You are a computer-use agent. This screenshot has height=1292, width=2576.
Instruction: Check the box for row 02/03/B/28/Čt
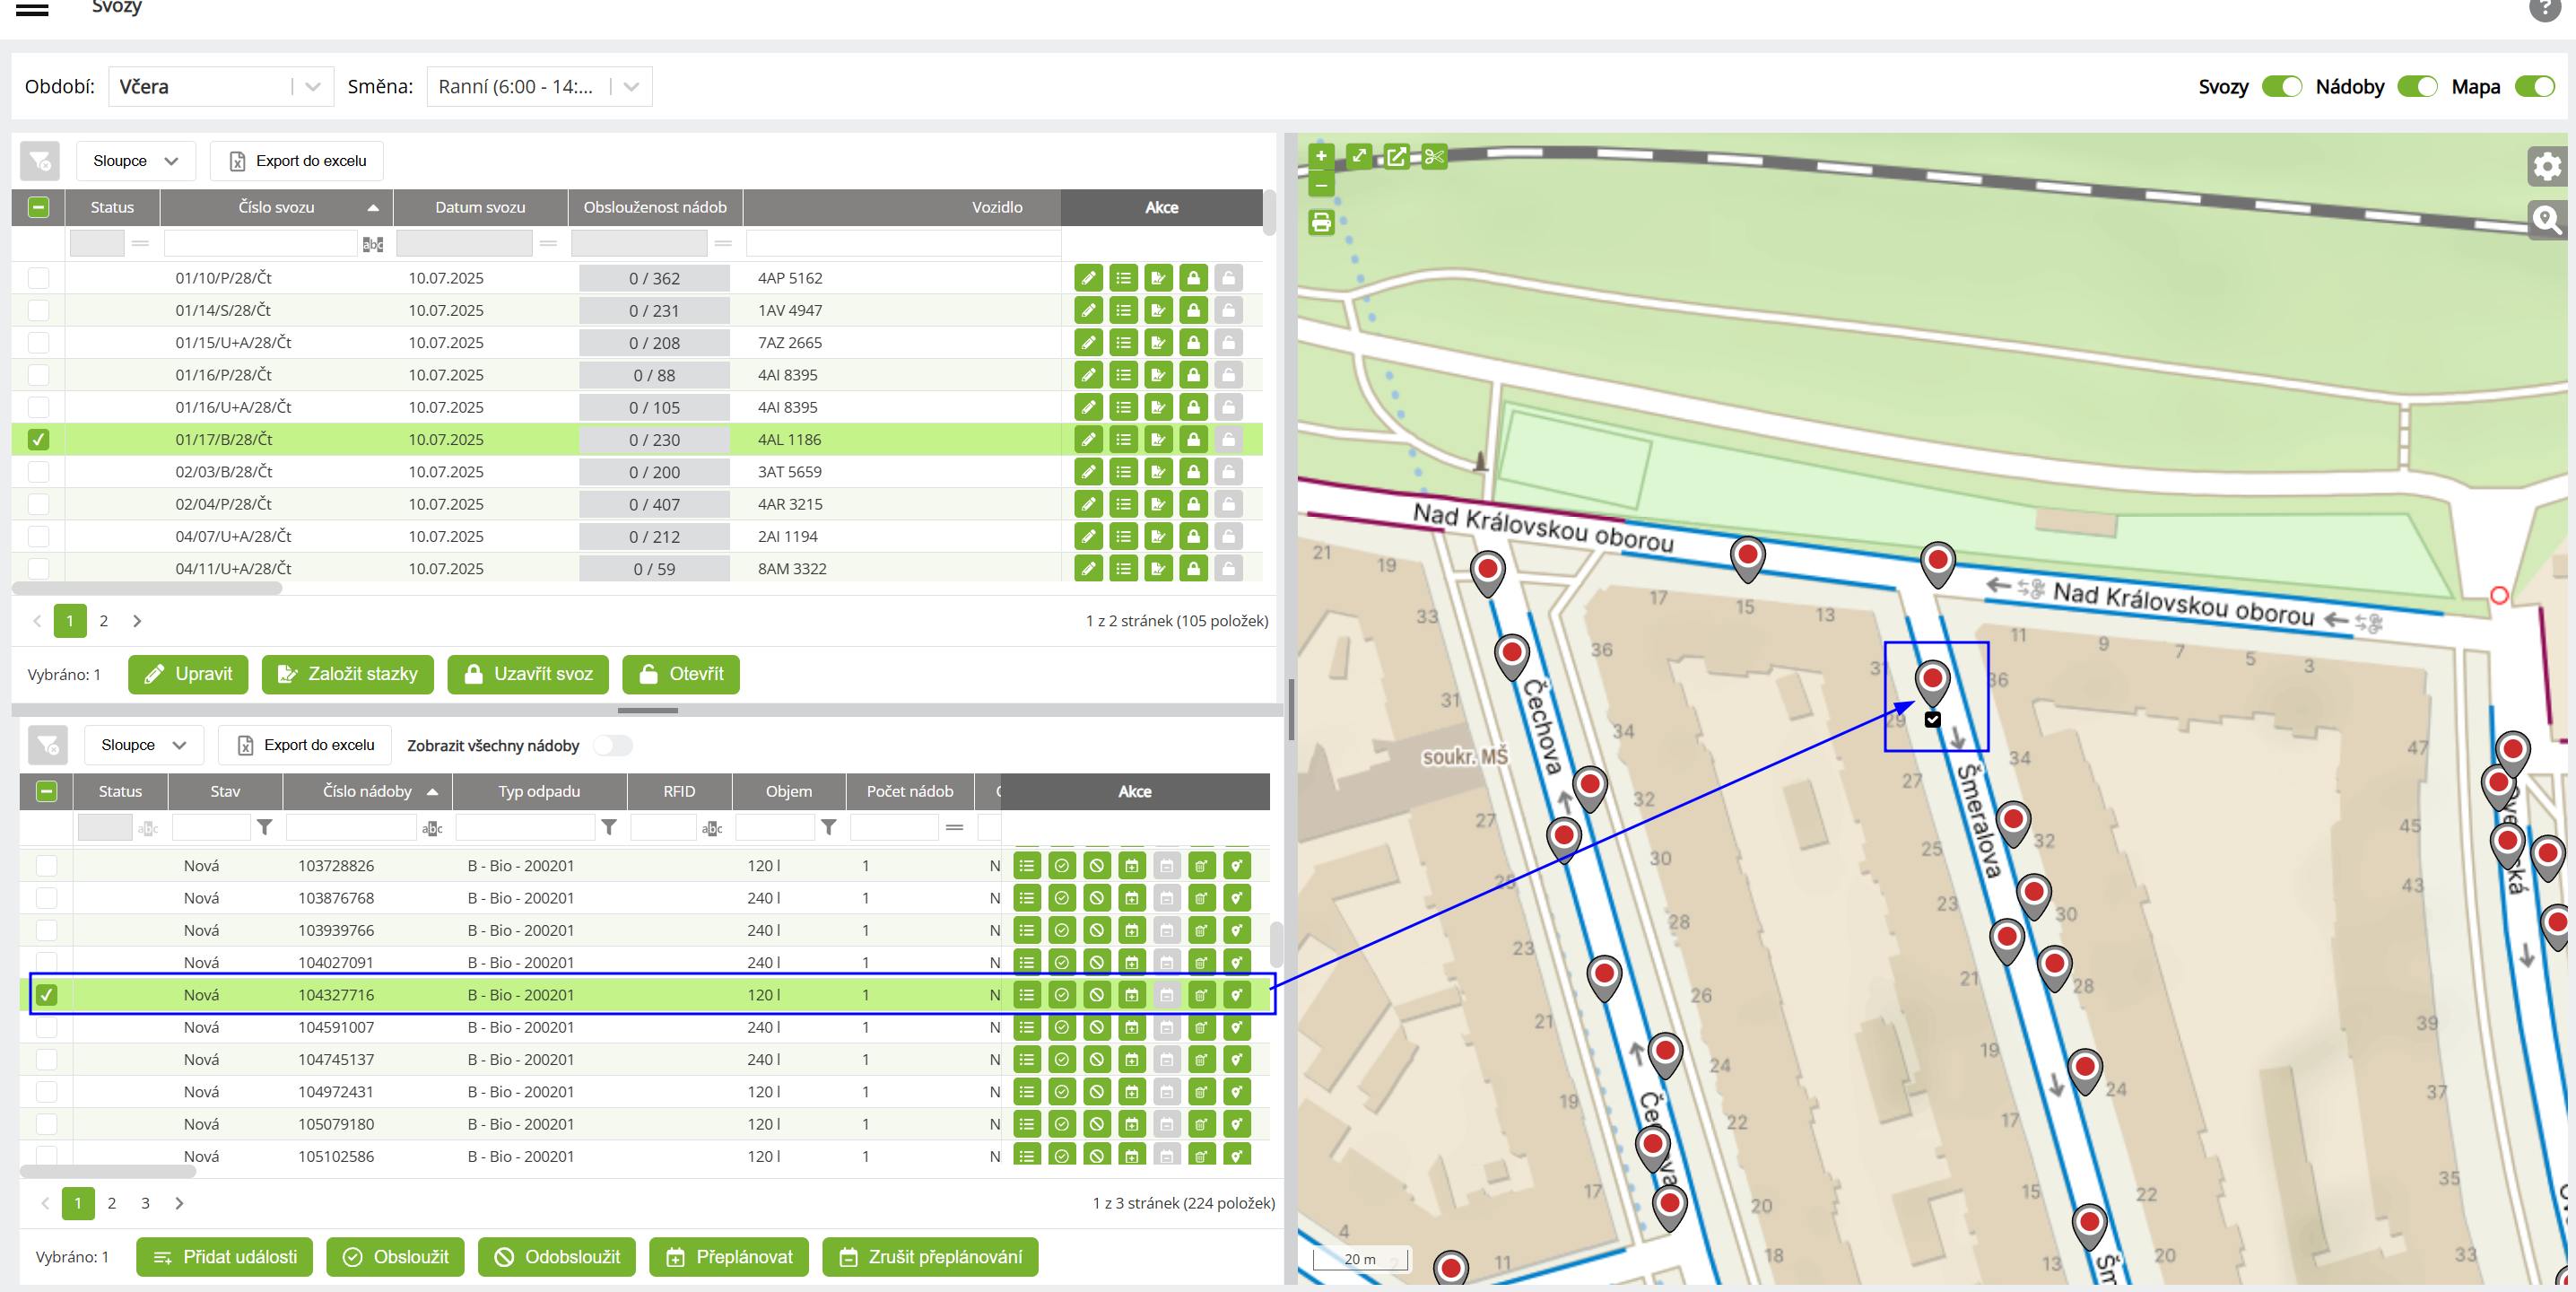tap(38, 472)
